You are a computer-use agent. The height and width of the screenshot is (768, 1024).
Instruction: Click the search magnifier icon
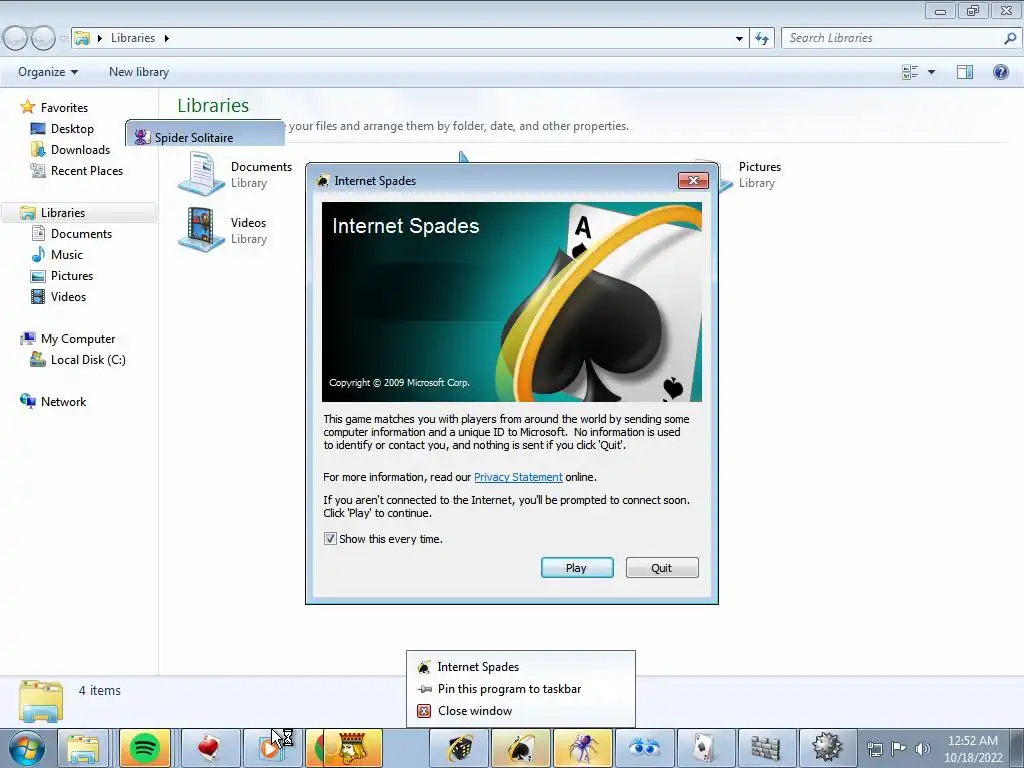tap(1010, 38)
